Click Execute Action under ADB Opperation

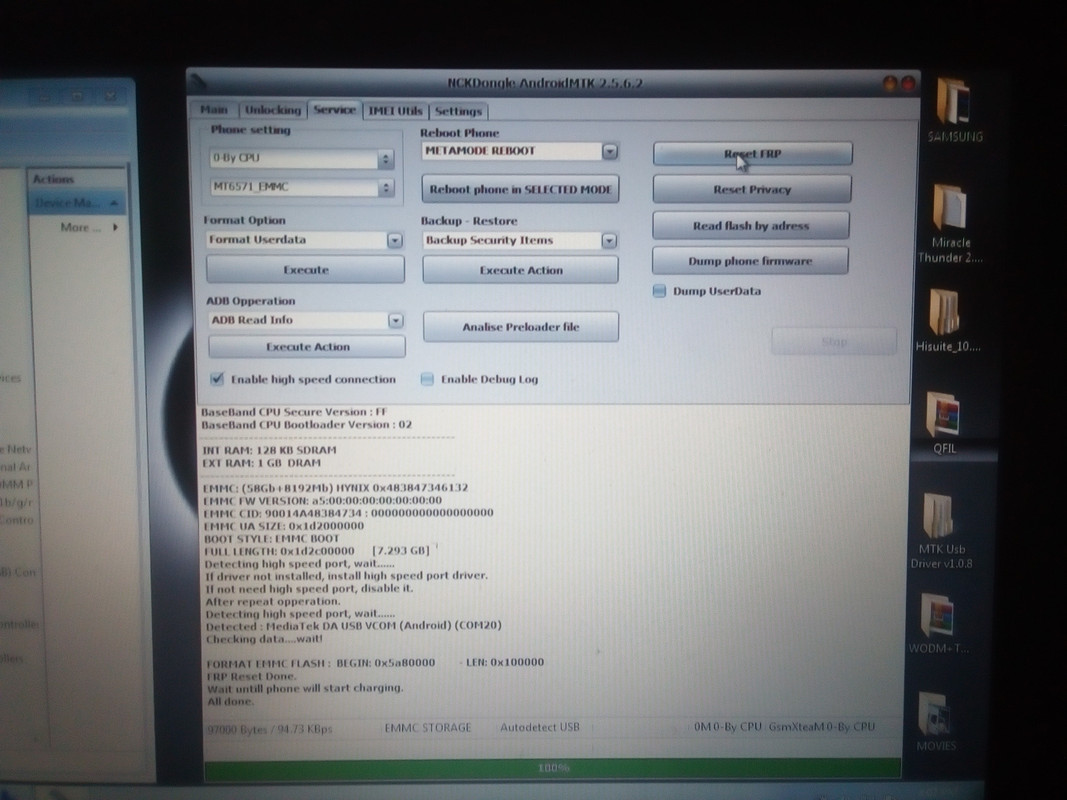(307, 346)
